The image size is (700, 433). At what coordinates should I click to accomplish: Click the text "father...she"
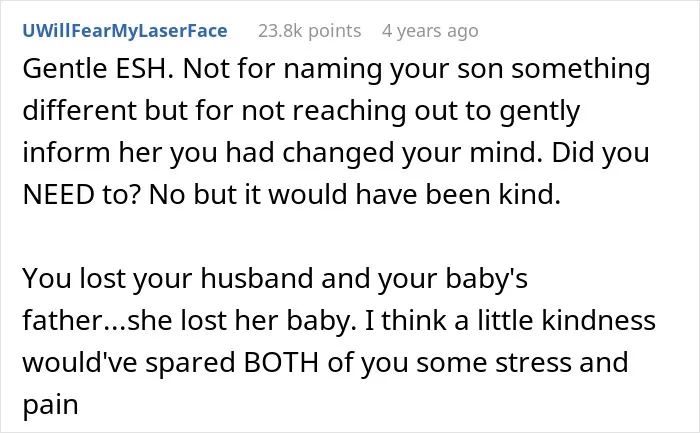[x=97, y=321]
